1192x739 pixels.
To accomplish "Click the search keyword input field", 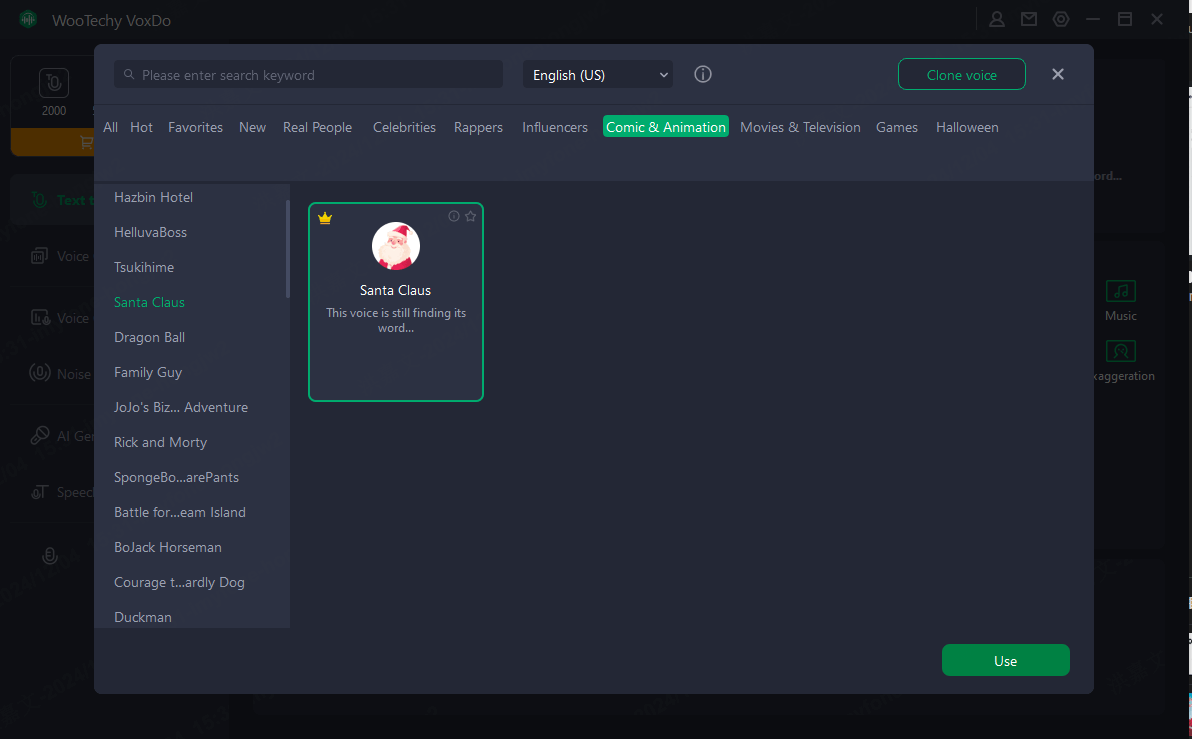I will (315, 75).
